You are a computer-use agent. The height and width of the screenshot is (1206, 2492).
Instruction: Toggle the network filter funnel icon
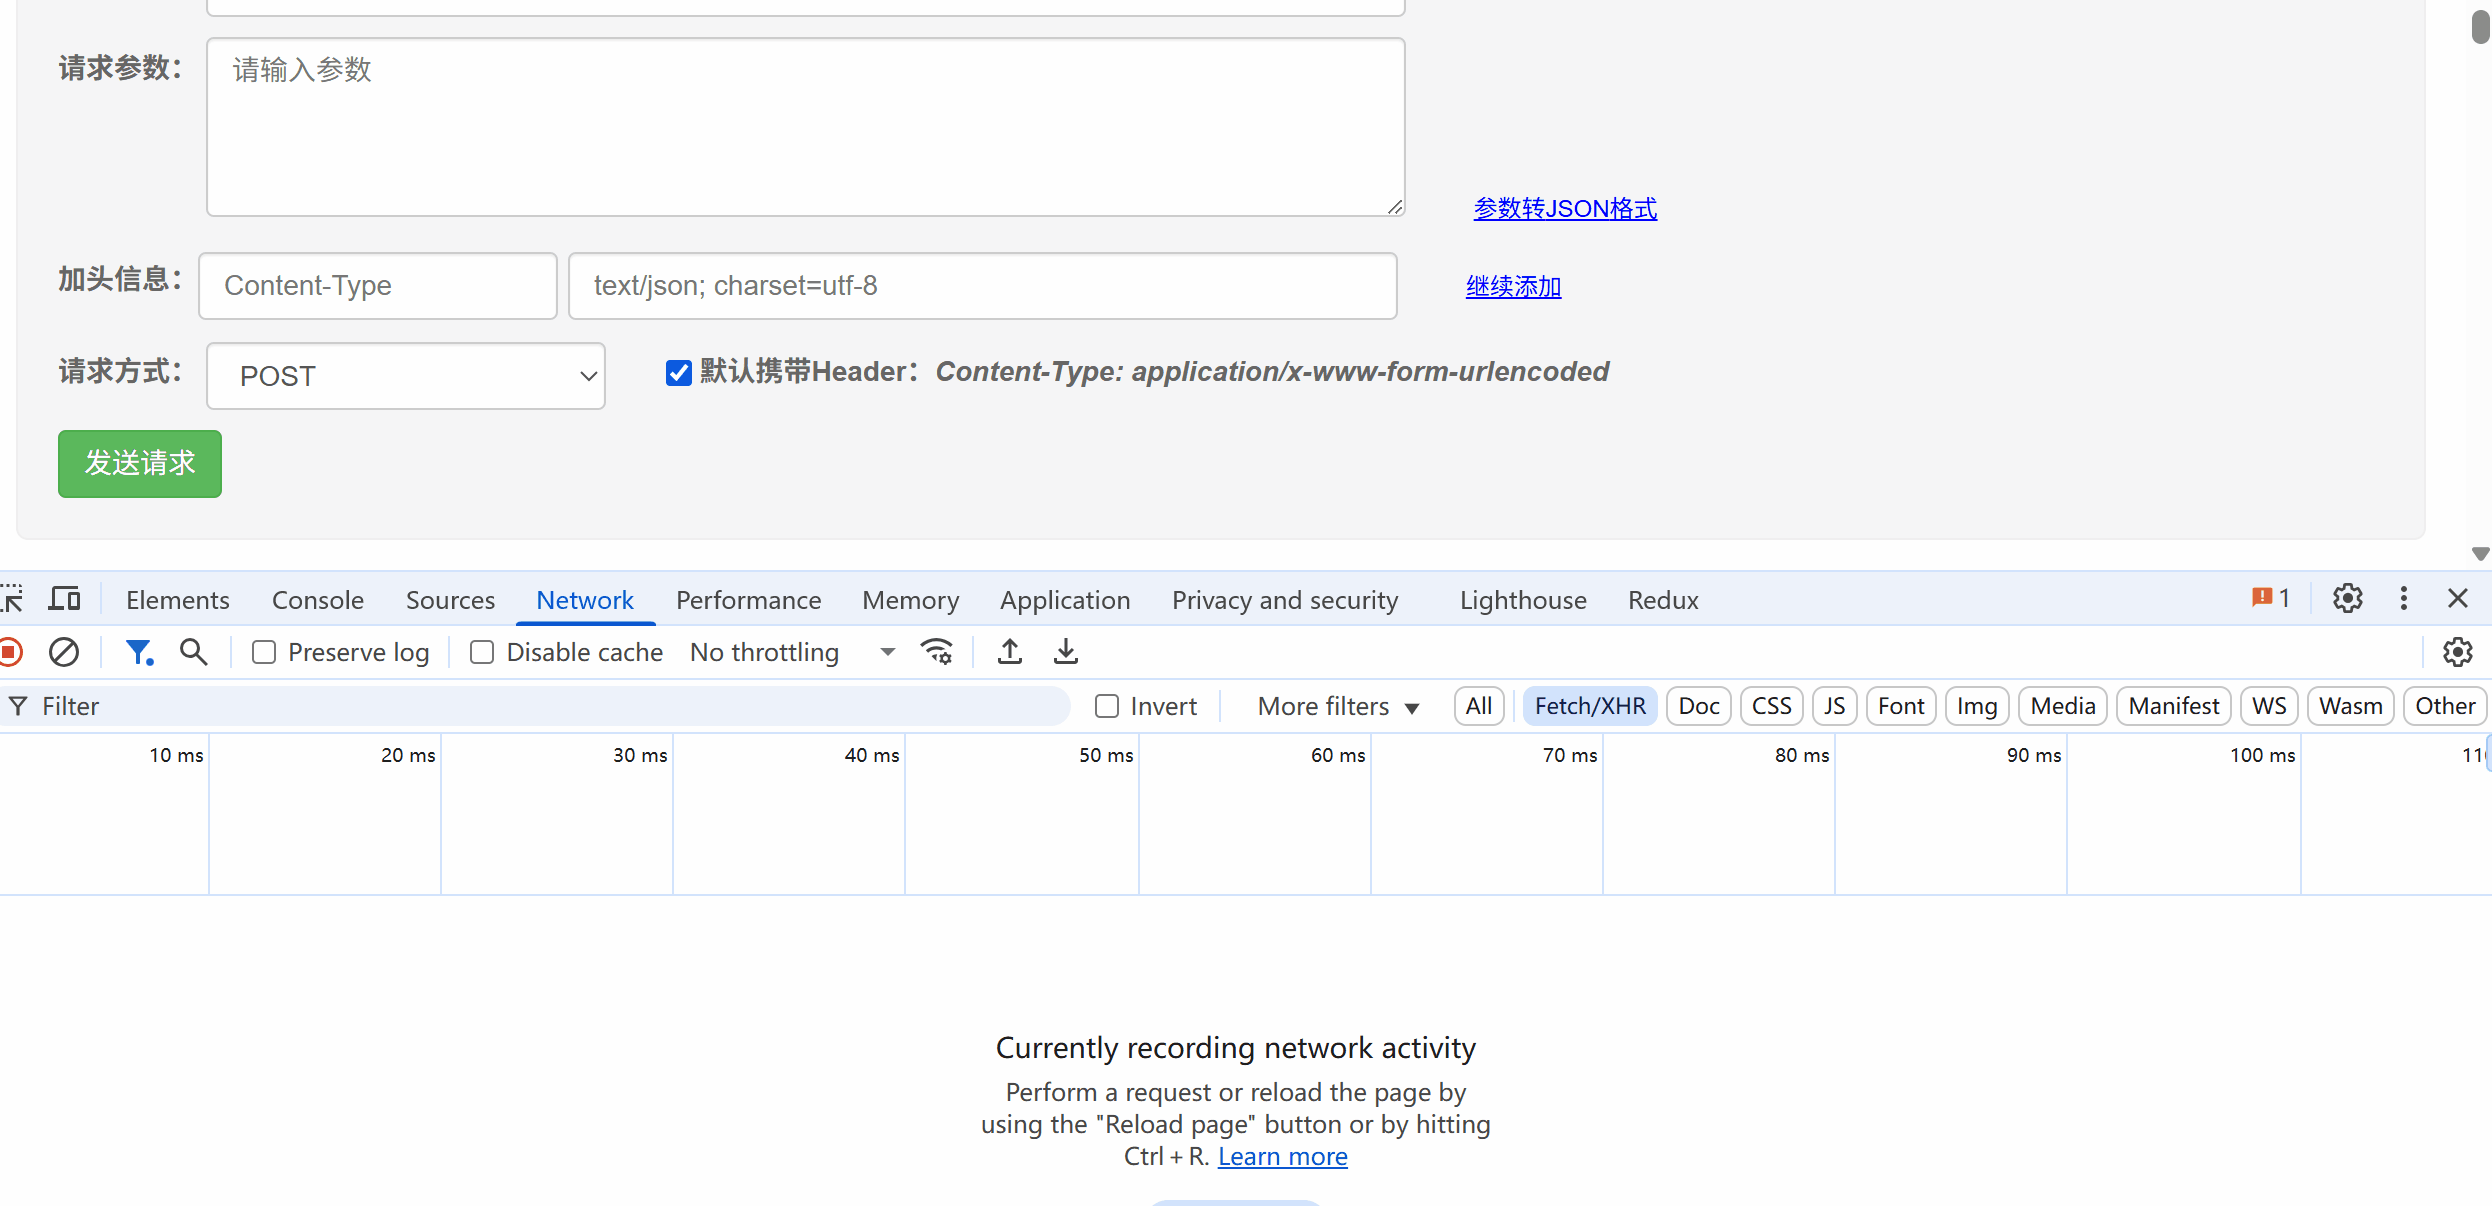point(139,652)
